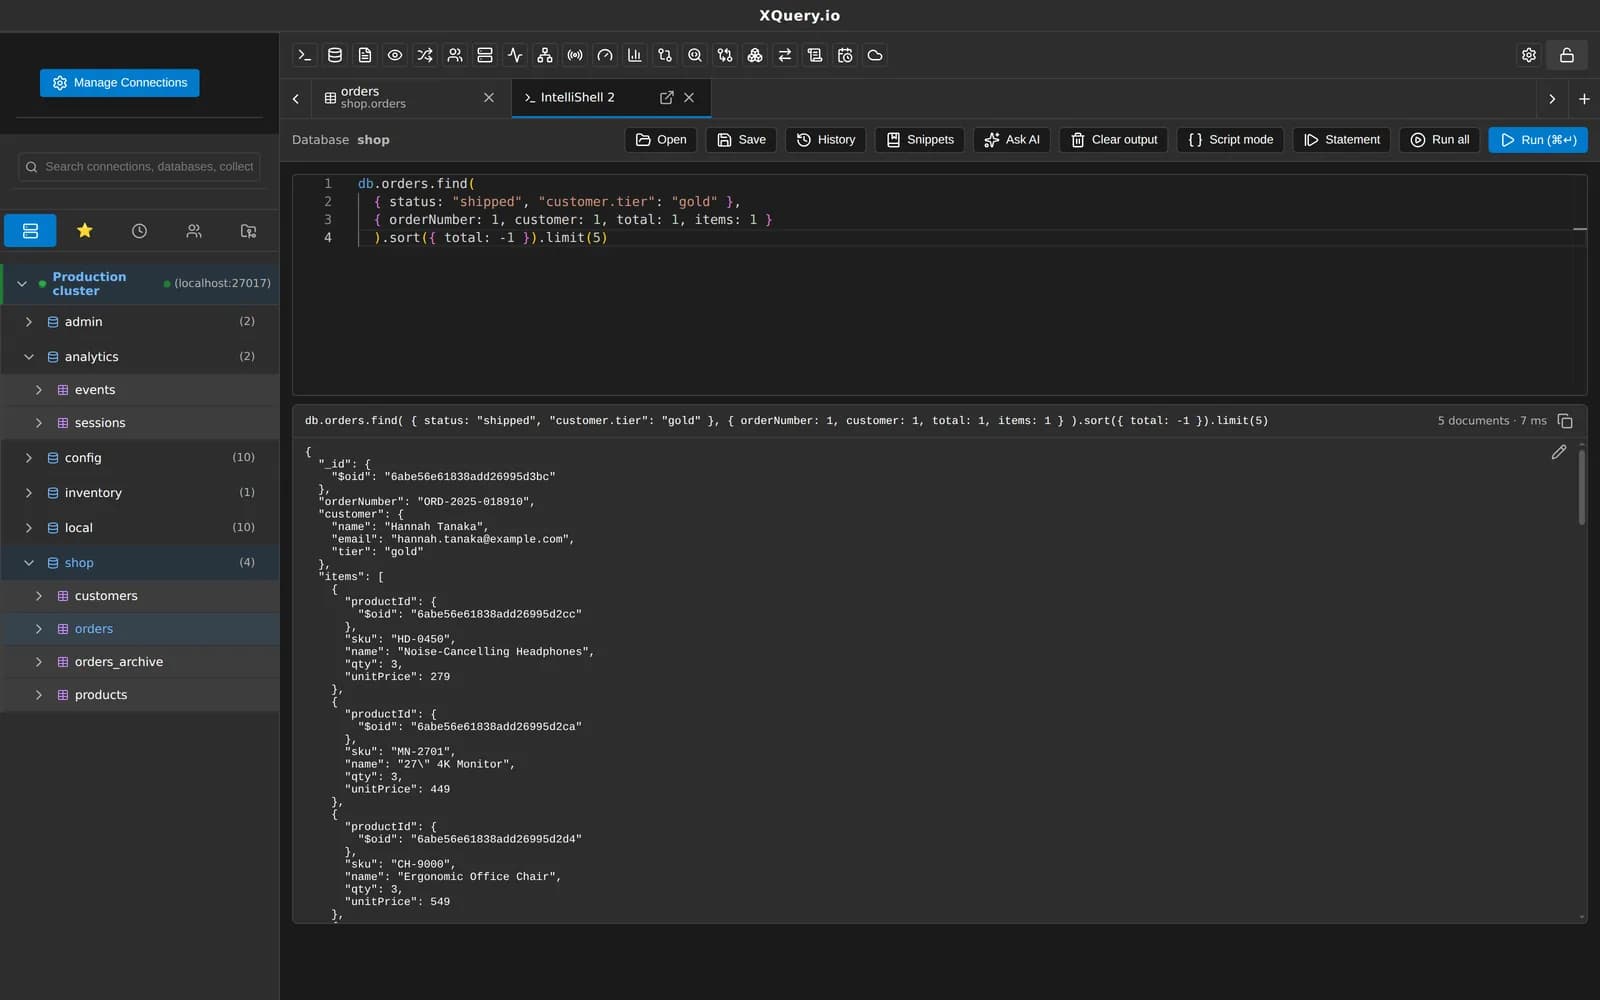Viewport: 1600px width, 1000px height.
Task: Open the History button
Action: [x=826, y=140]
